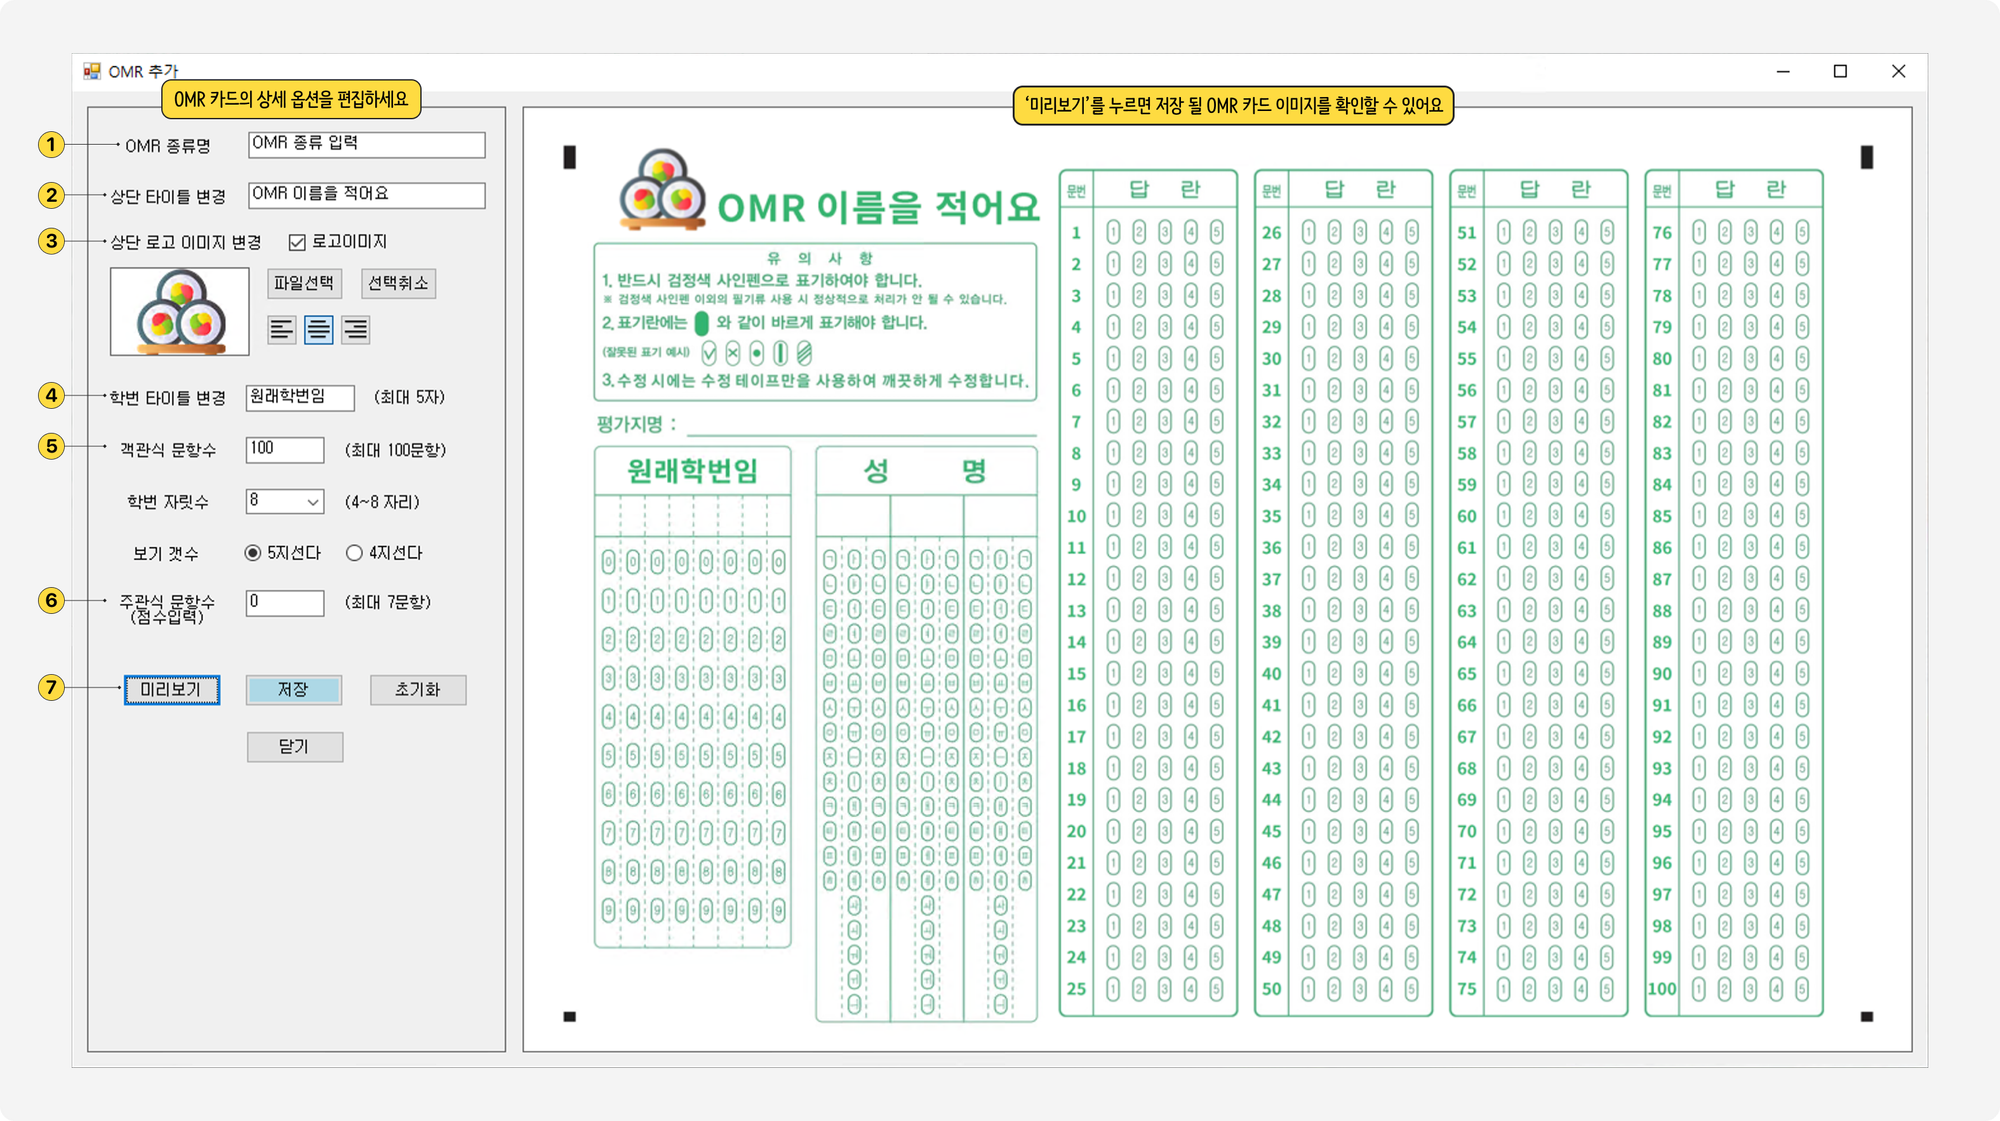This screenshot has height=1121, width=2000.
Task: Select the 5지선다 radio option
Action: [253, 553]
